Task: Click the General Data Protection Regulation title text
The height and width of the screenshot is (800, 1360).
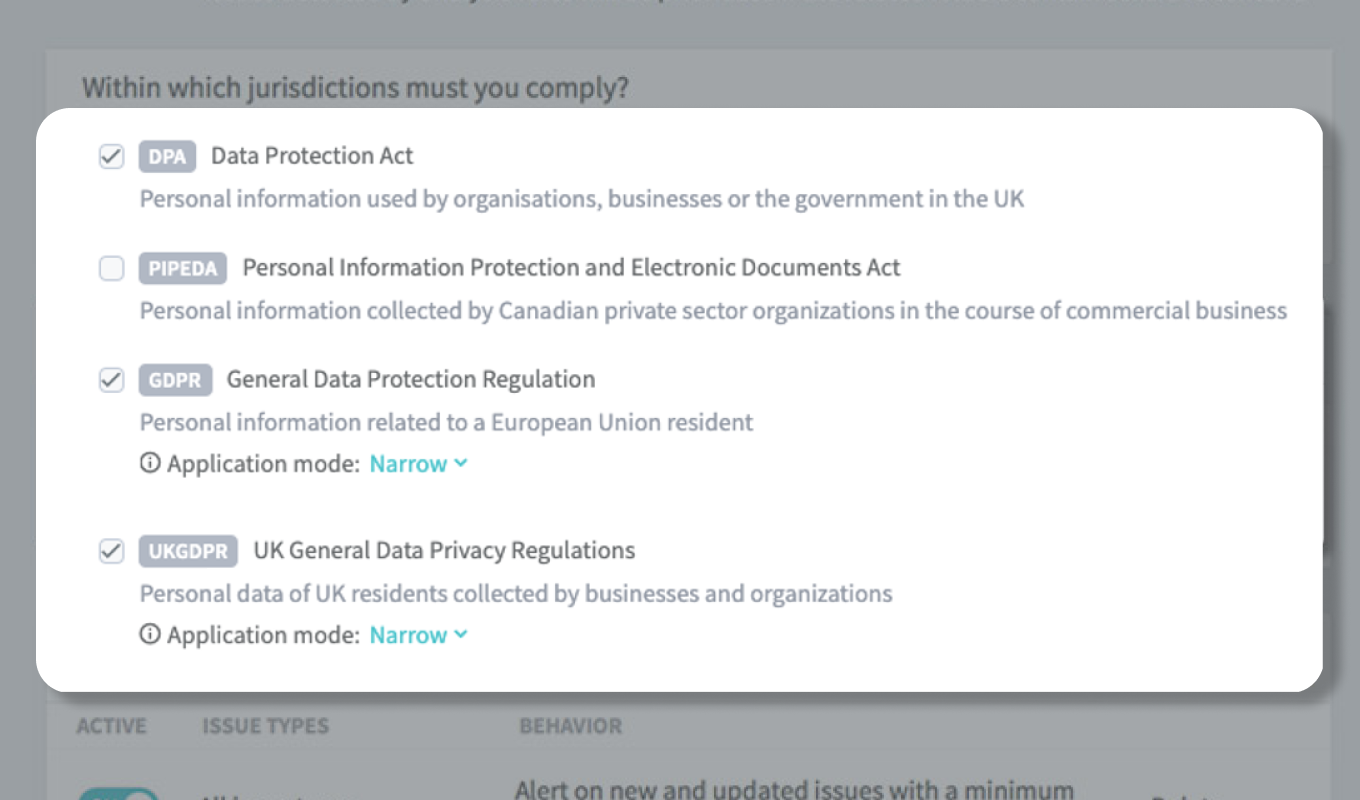Action: tap(409, 380)
